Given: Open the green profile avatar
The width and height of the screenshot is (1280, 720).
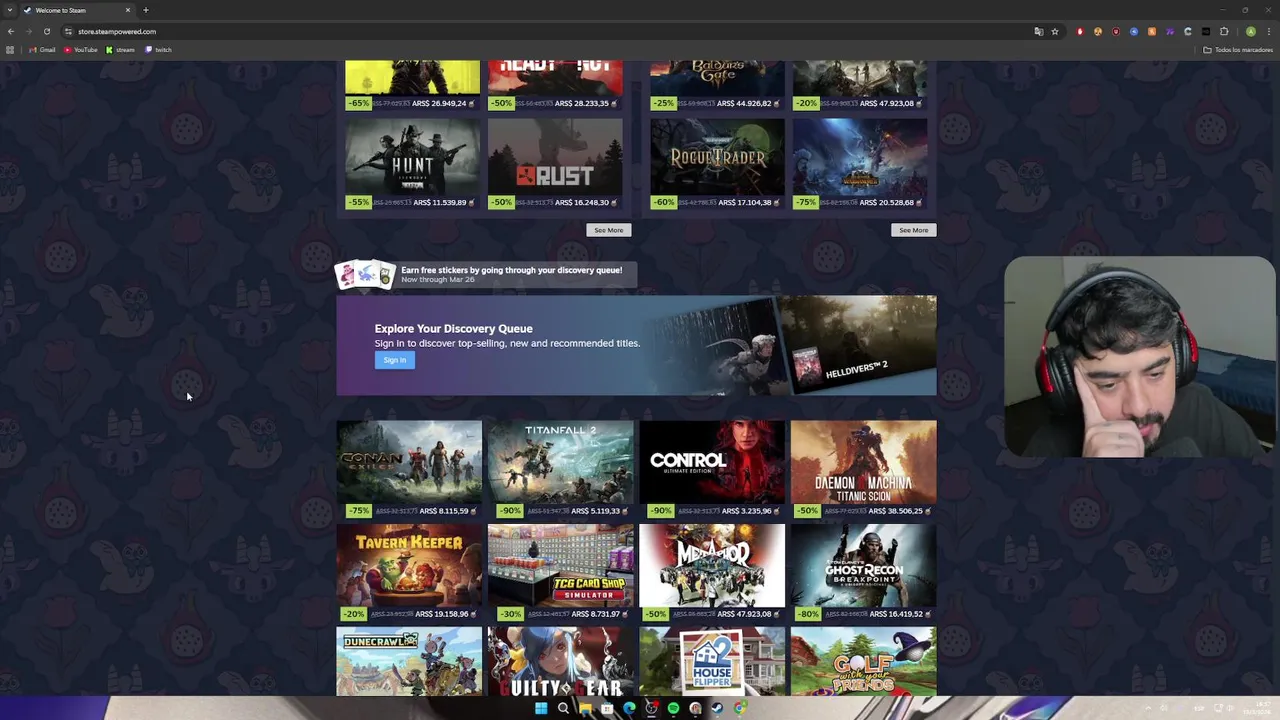Looking at the screenshot, I should pyautogui.click(x=1251, y=31).
